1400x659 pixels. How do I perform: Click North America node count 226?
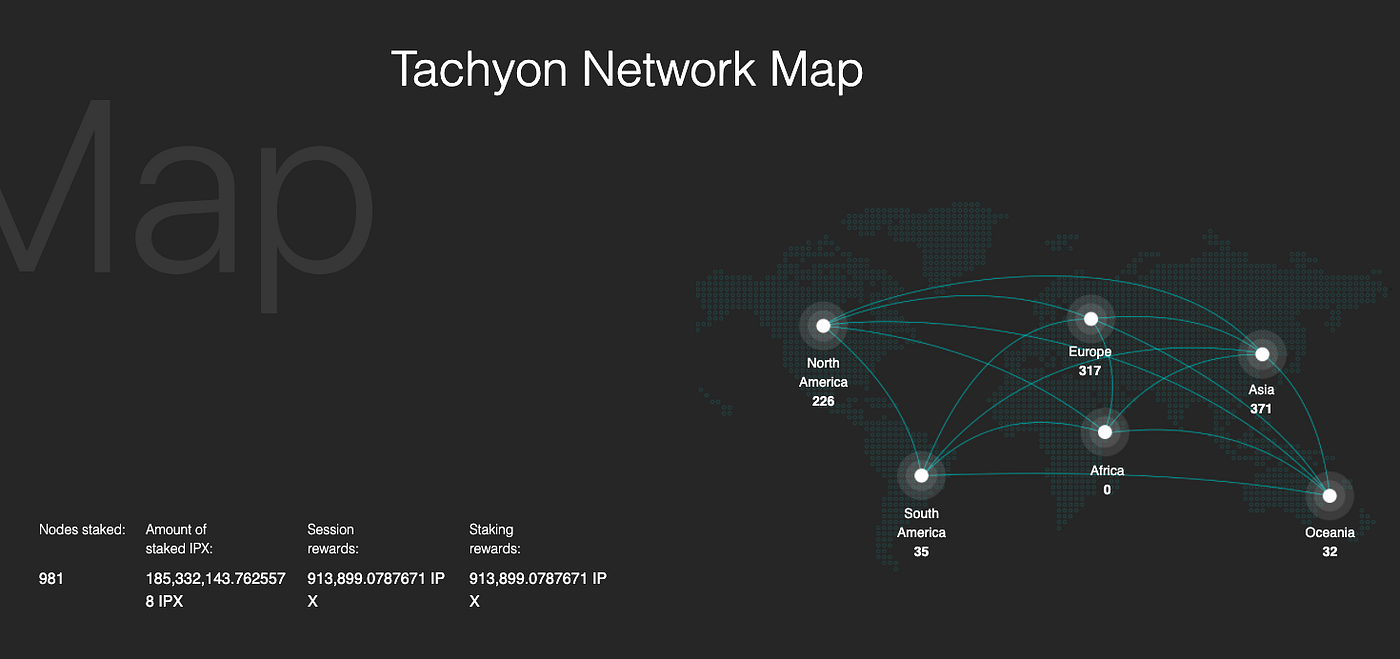[823, 401]
